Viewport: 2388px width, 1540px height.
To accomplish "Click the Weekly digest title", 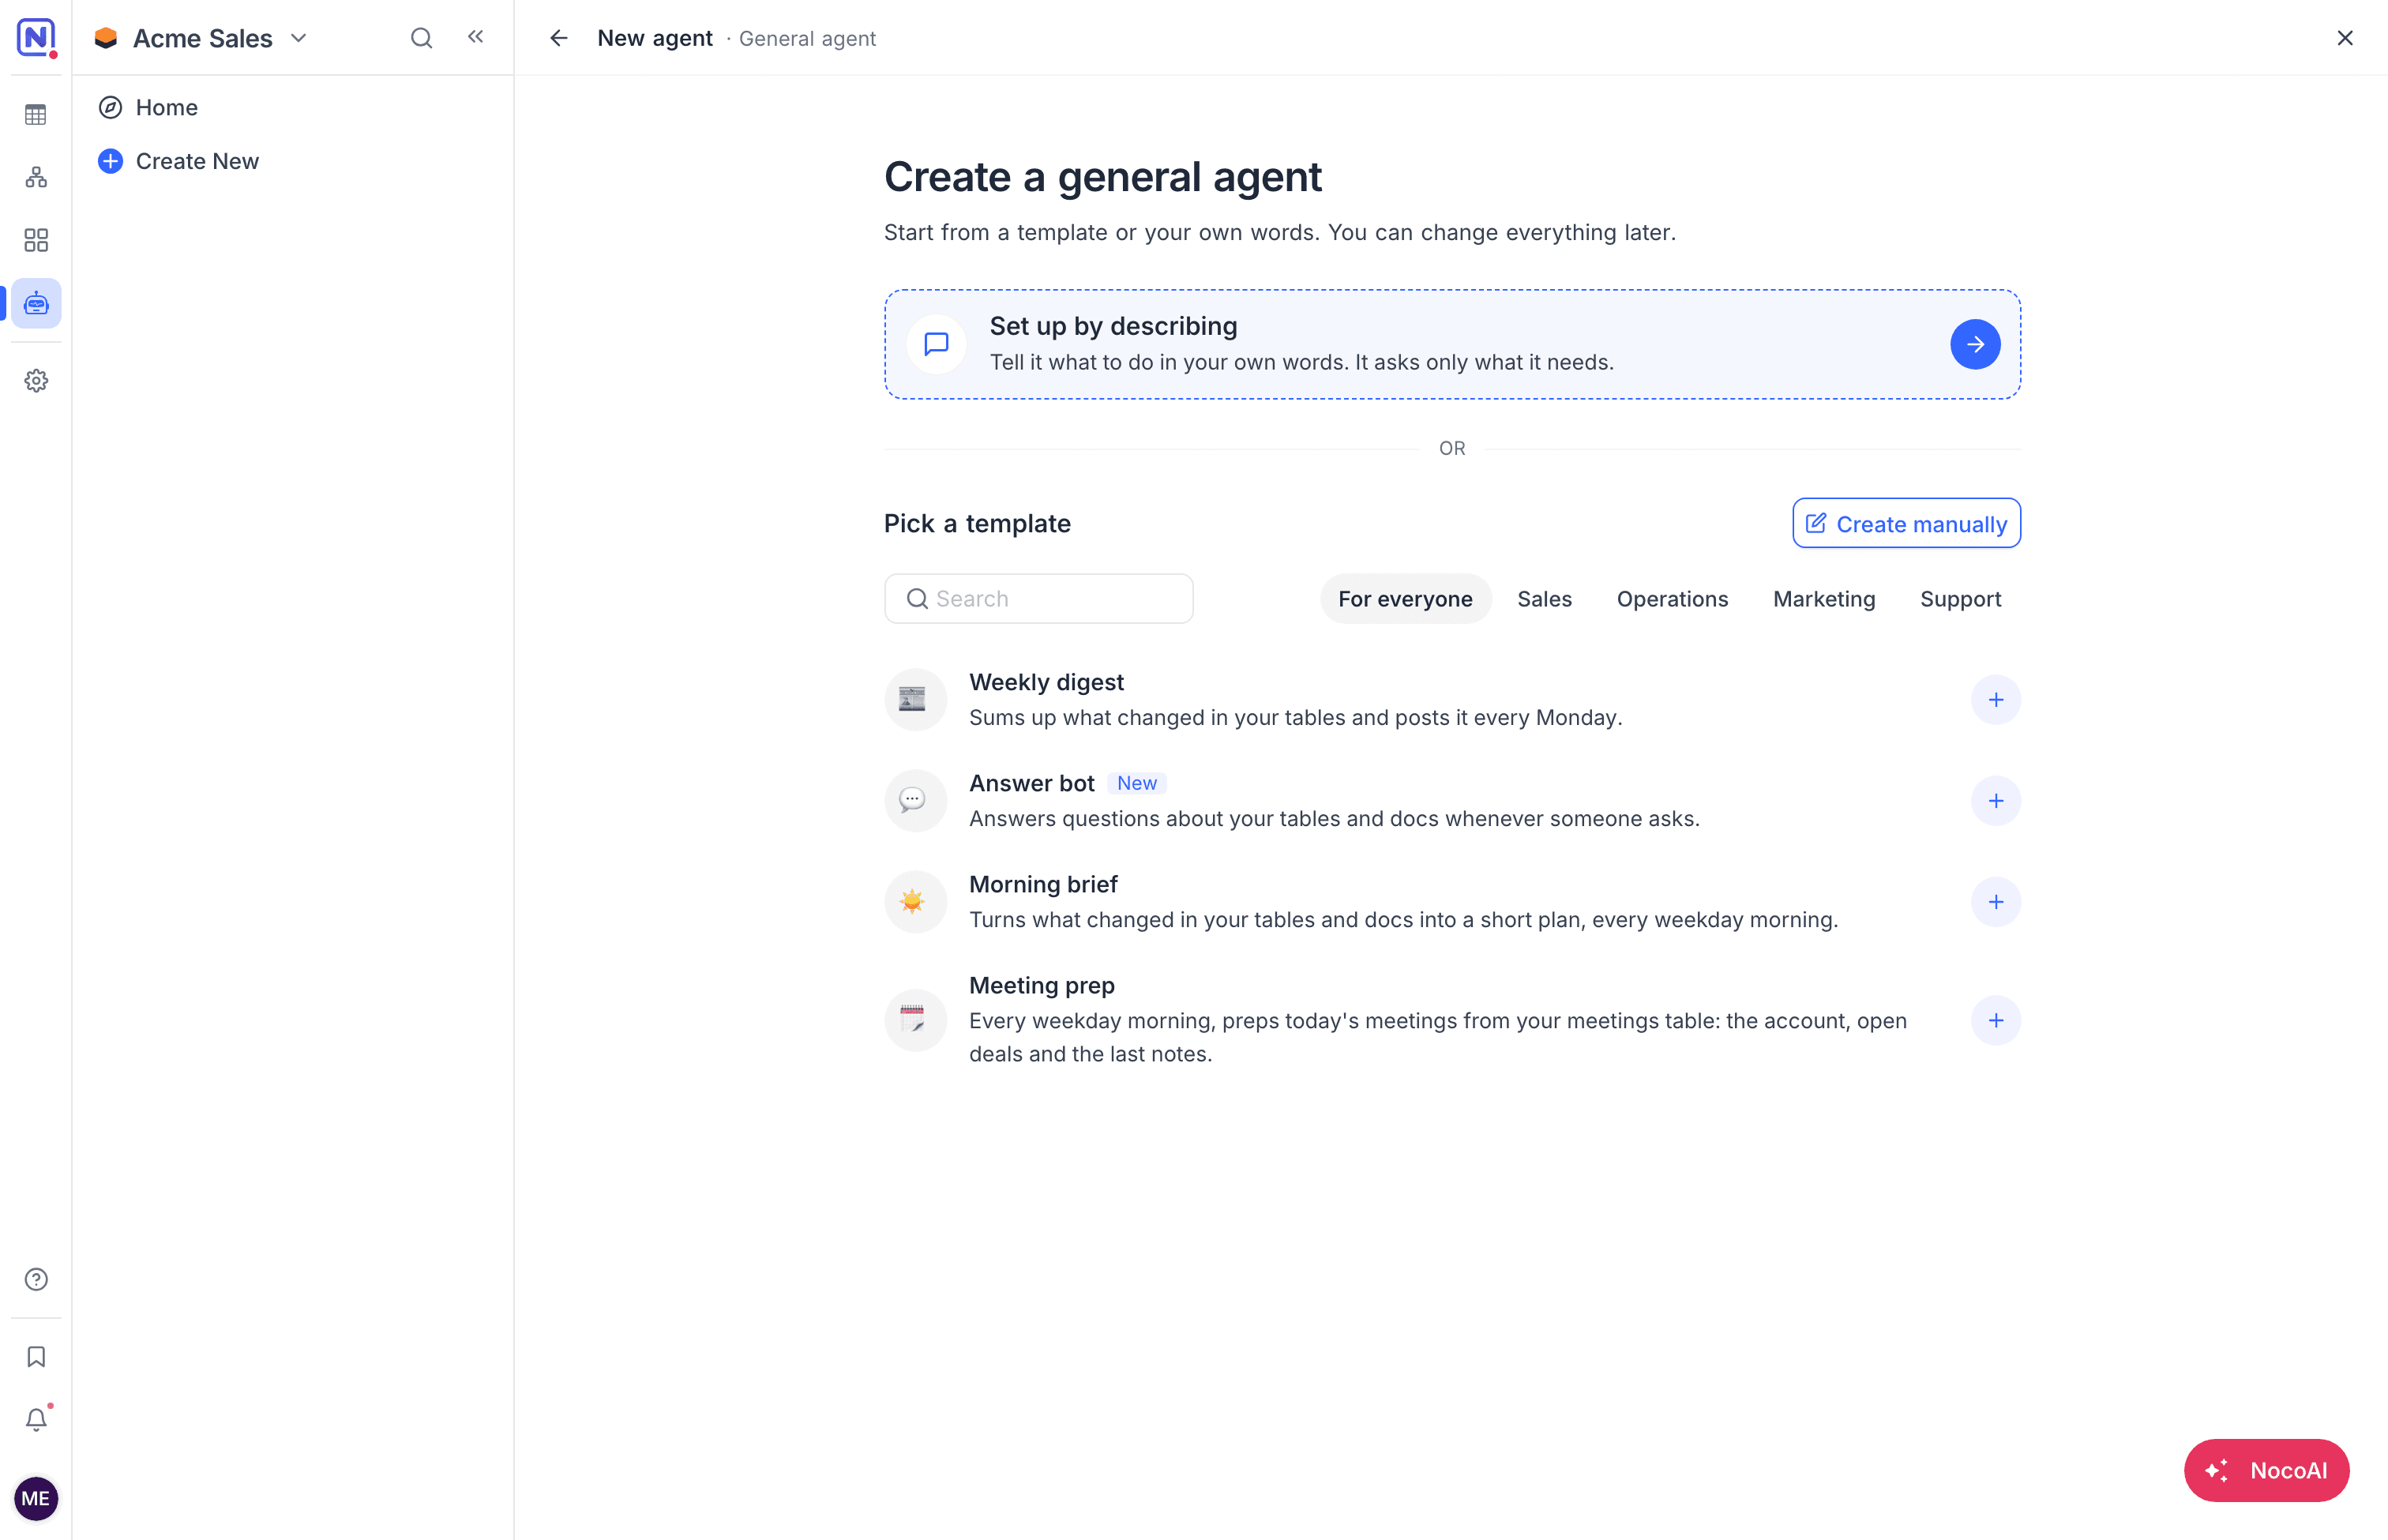I will coord(1046,682).
